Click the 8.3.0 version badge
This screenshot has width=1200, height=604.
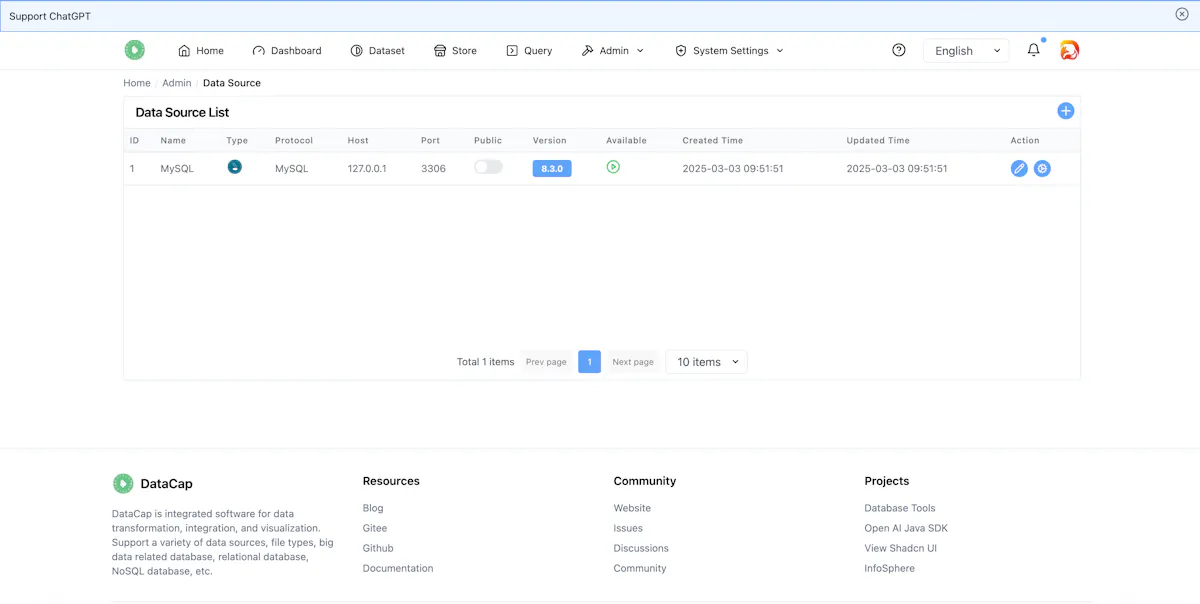(x=552, y=169)
